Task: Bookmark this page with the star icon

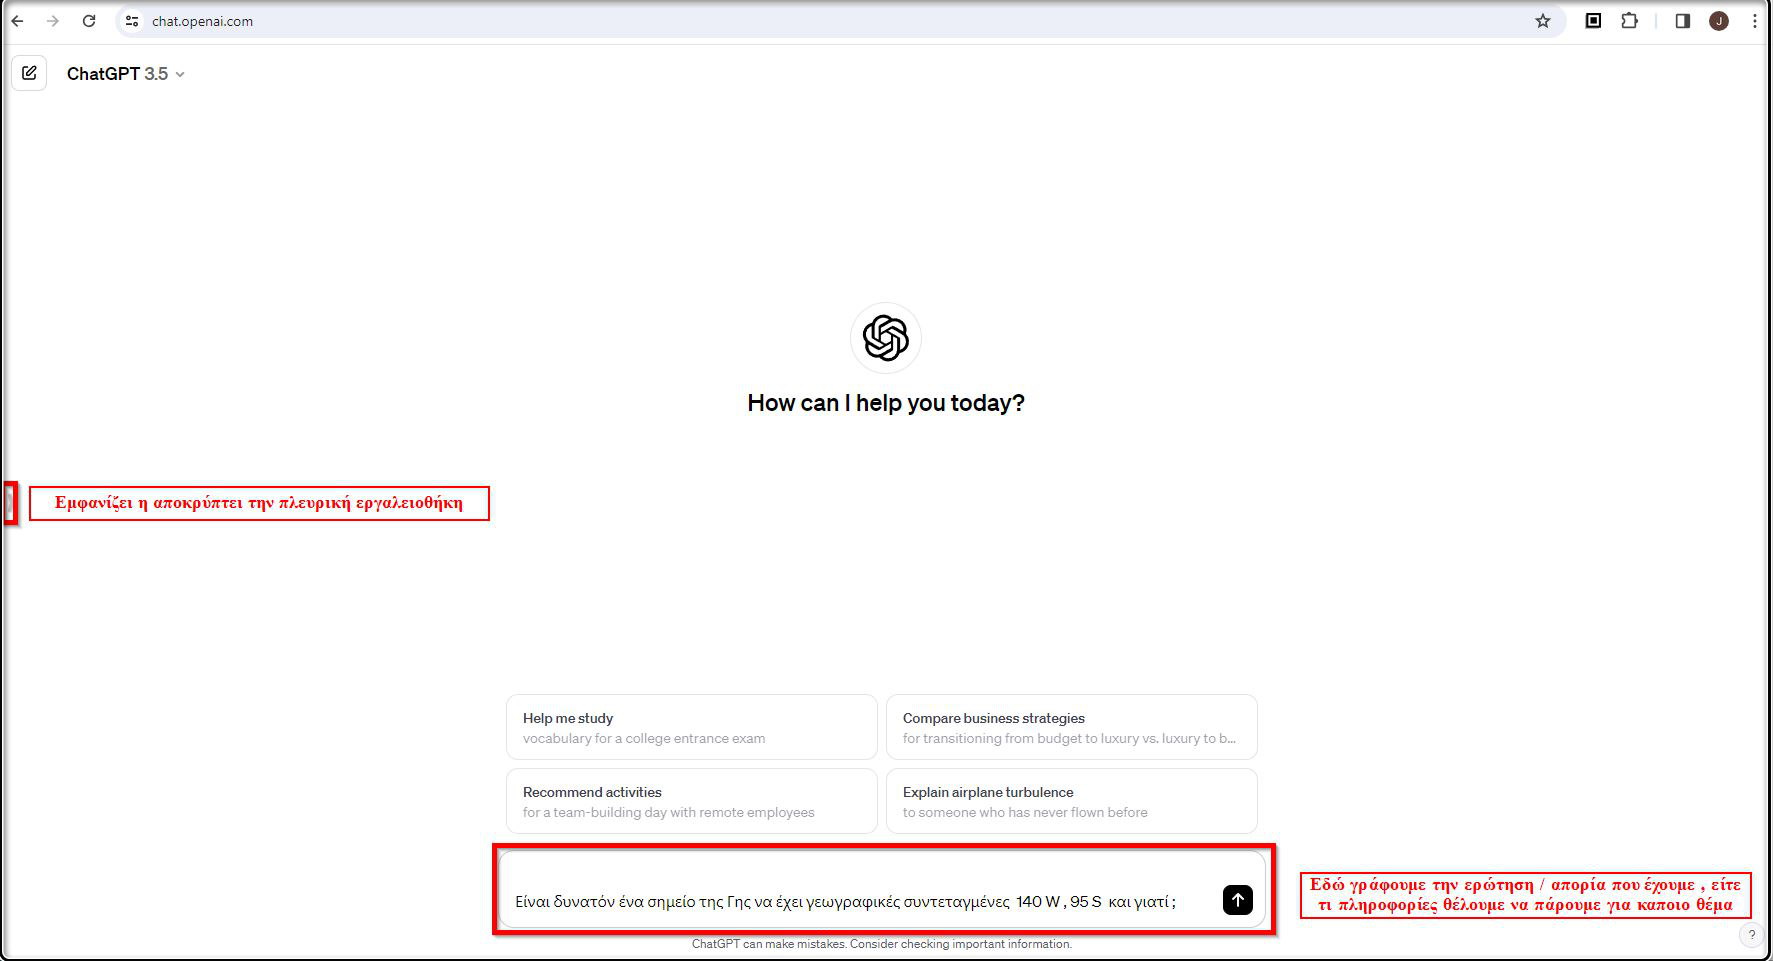Action: tap(1543, 21)
